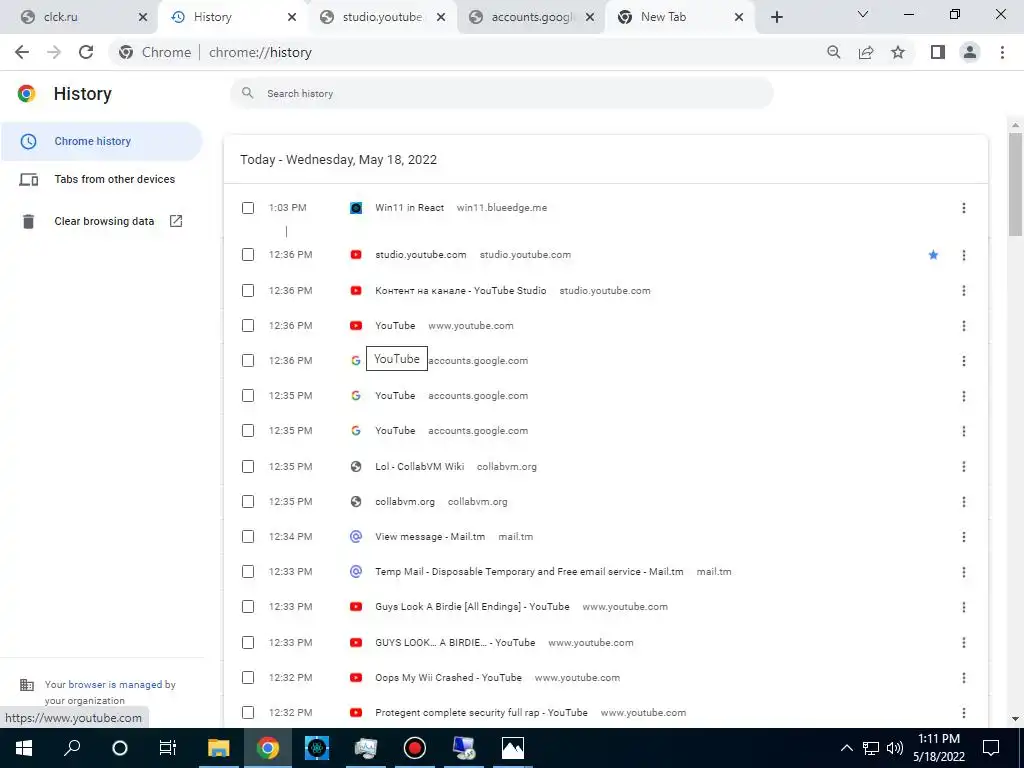Check box for Guys Look A Birdie entry
Screen dimensions: 1024x768
(248, 607)
